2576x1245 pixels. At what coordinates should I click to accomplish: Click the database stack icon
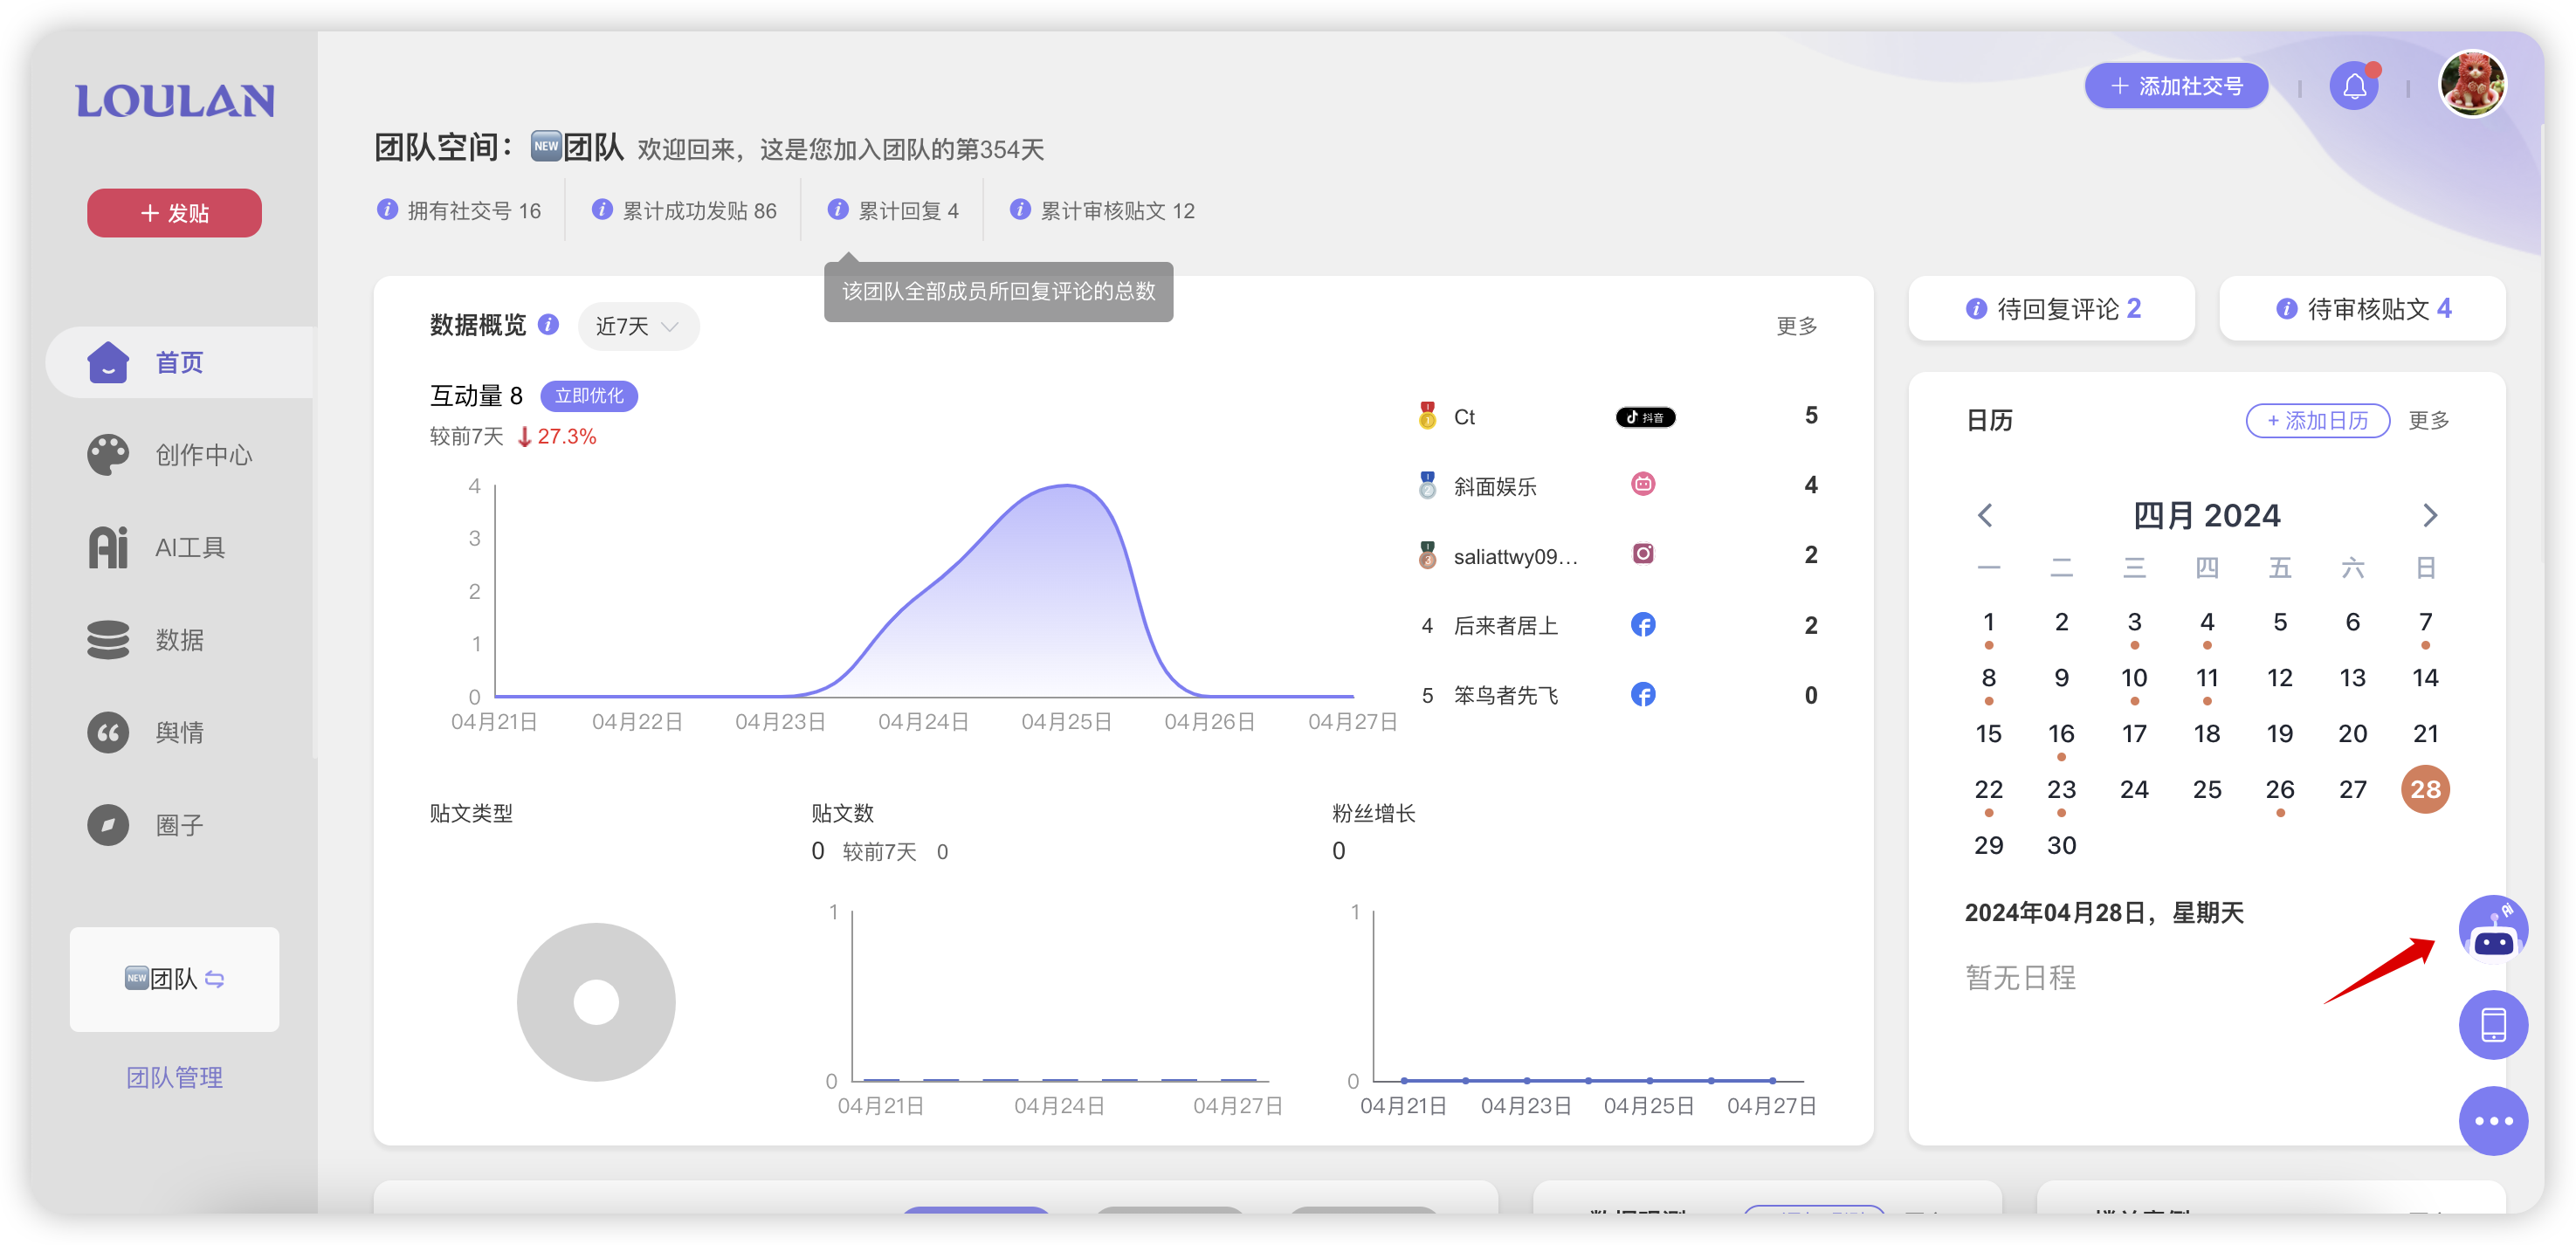coord(108,639)
